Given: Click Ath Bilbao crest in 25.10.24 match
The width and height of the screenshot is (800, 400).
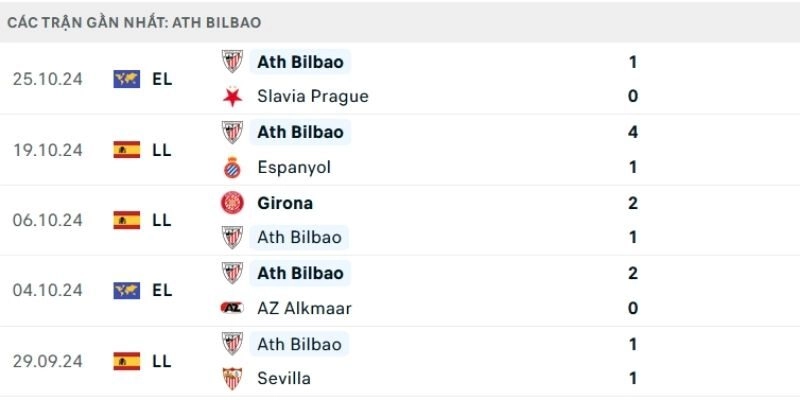Looking at the screenshot, I should (x=232, y=62).
